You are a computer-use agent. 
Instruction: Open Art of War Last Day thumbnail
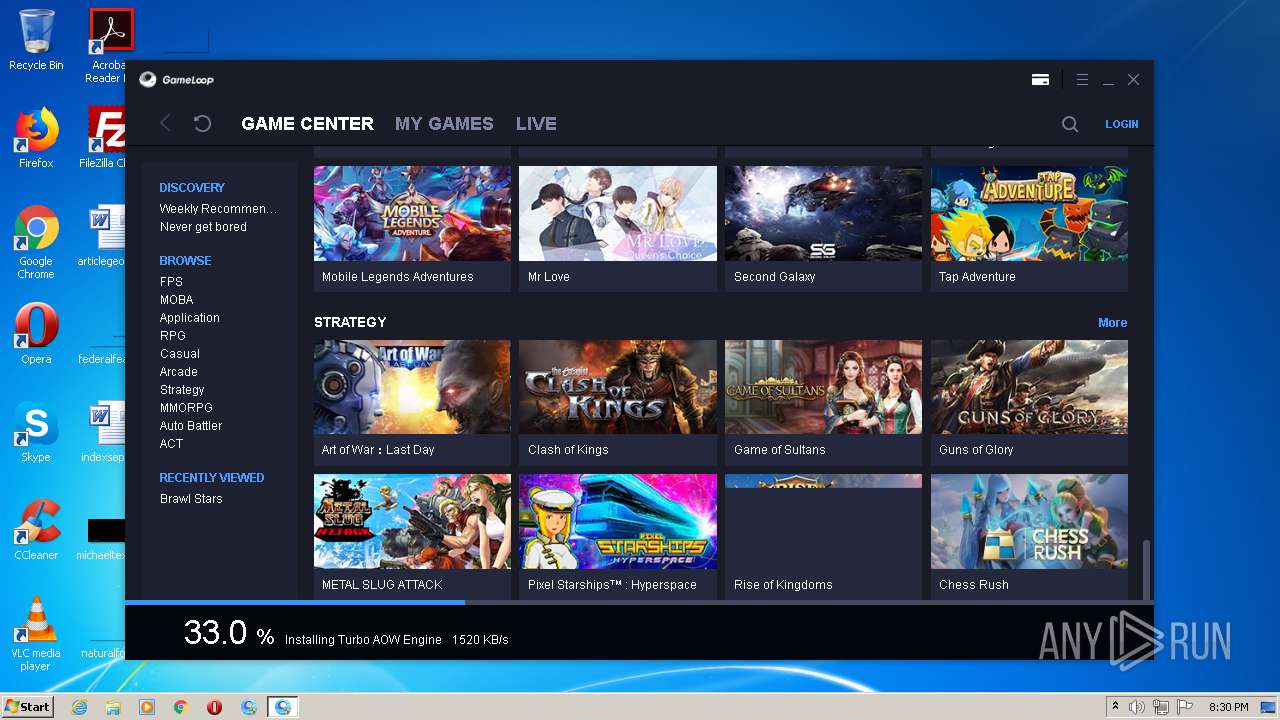point(412,387)
